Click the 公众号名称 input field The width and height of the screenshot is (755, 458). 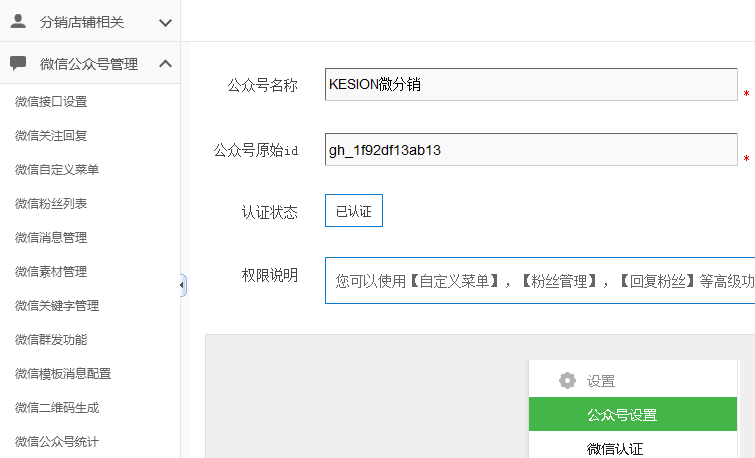(x=530, y=85)
